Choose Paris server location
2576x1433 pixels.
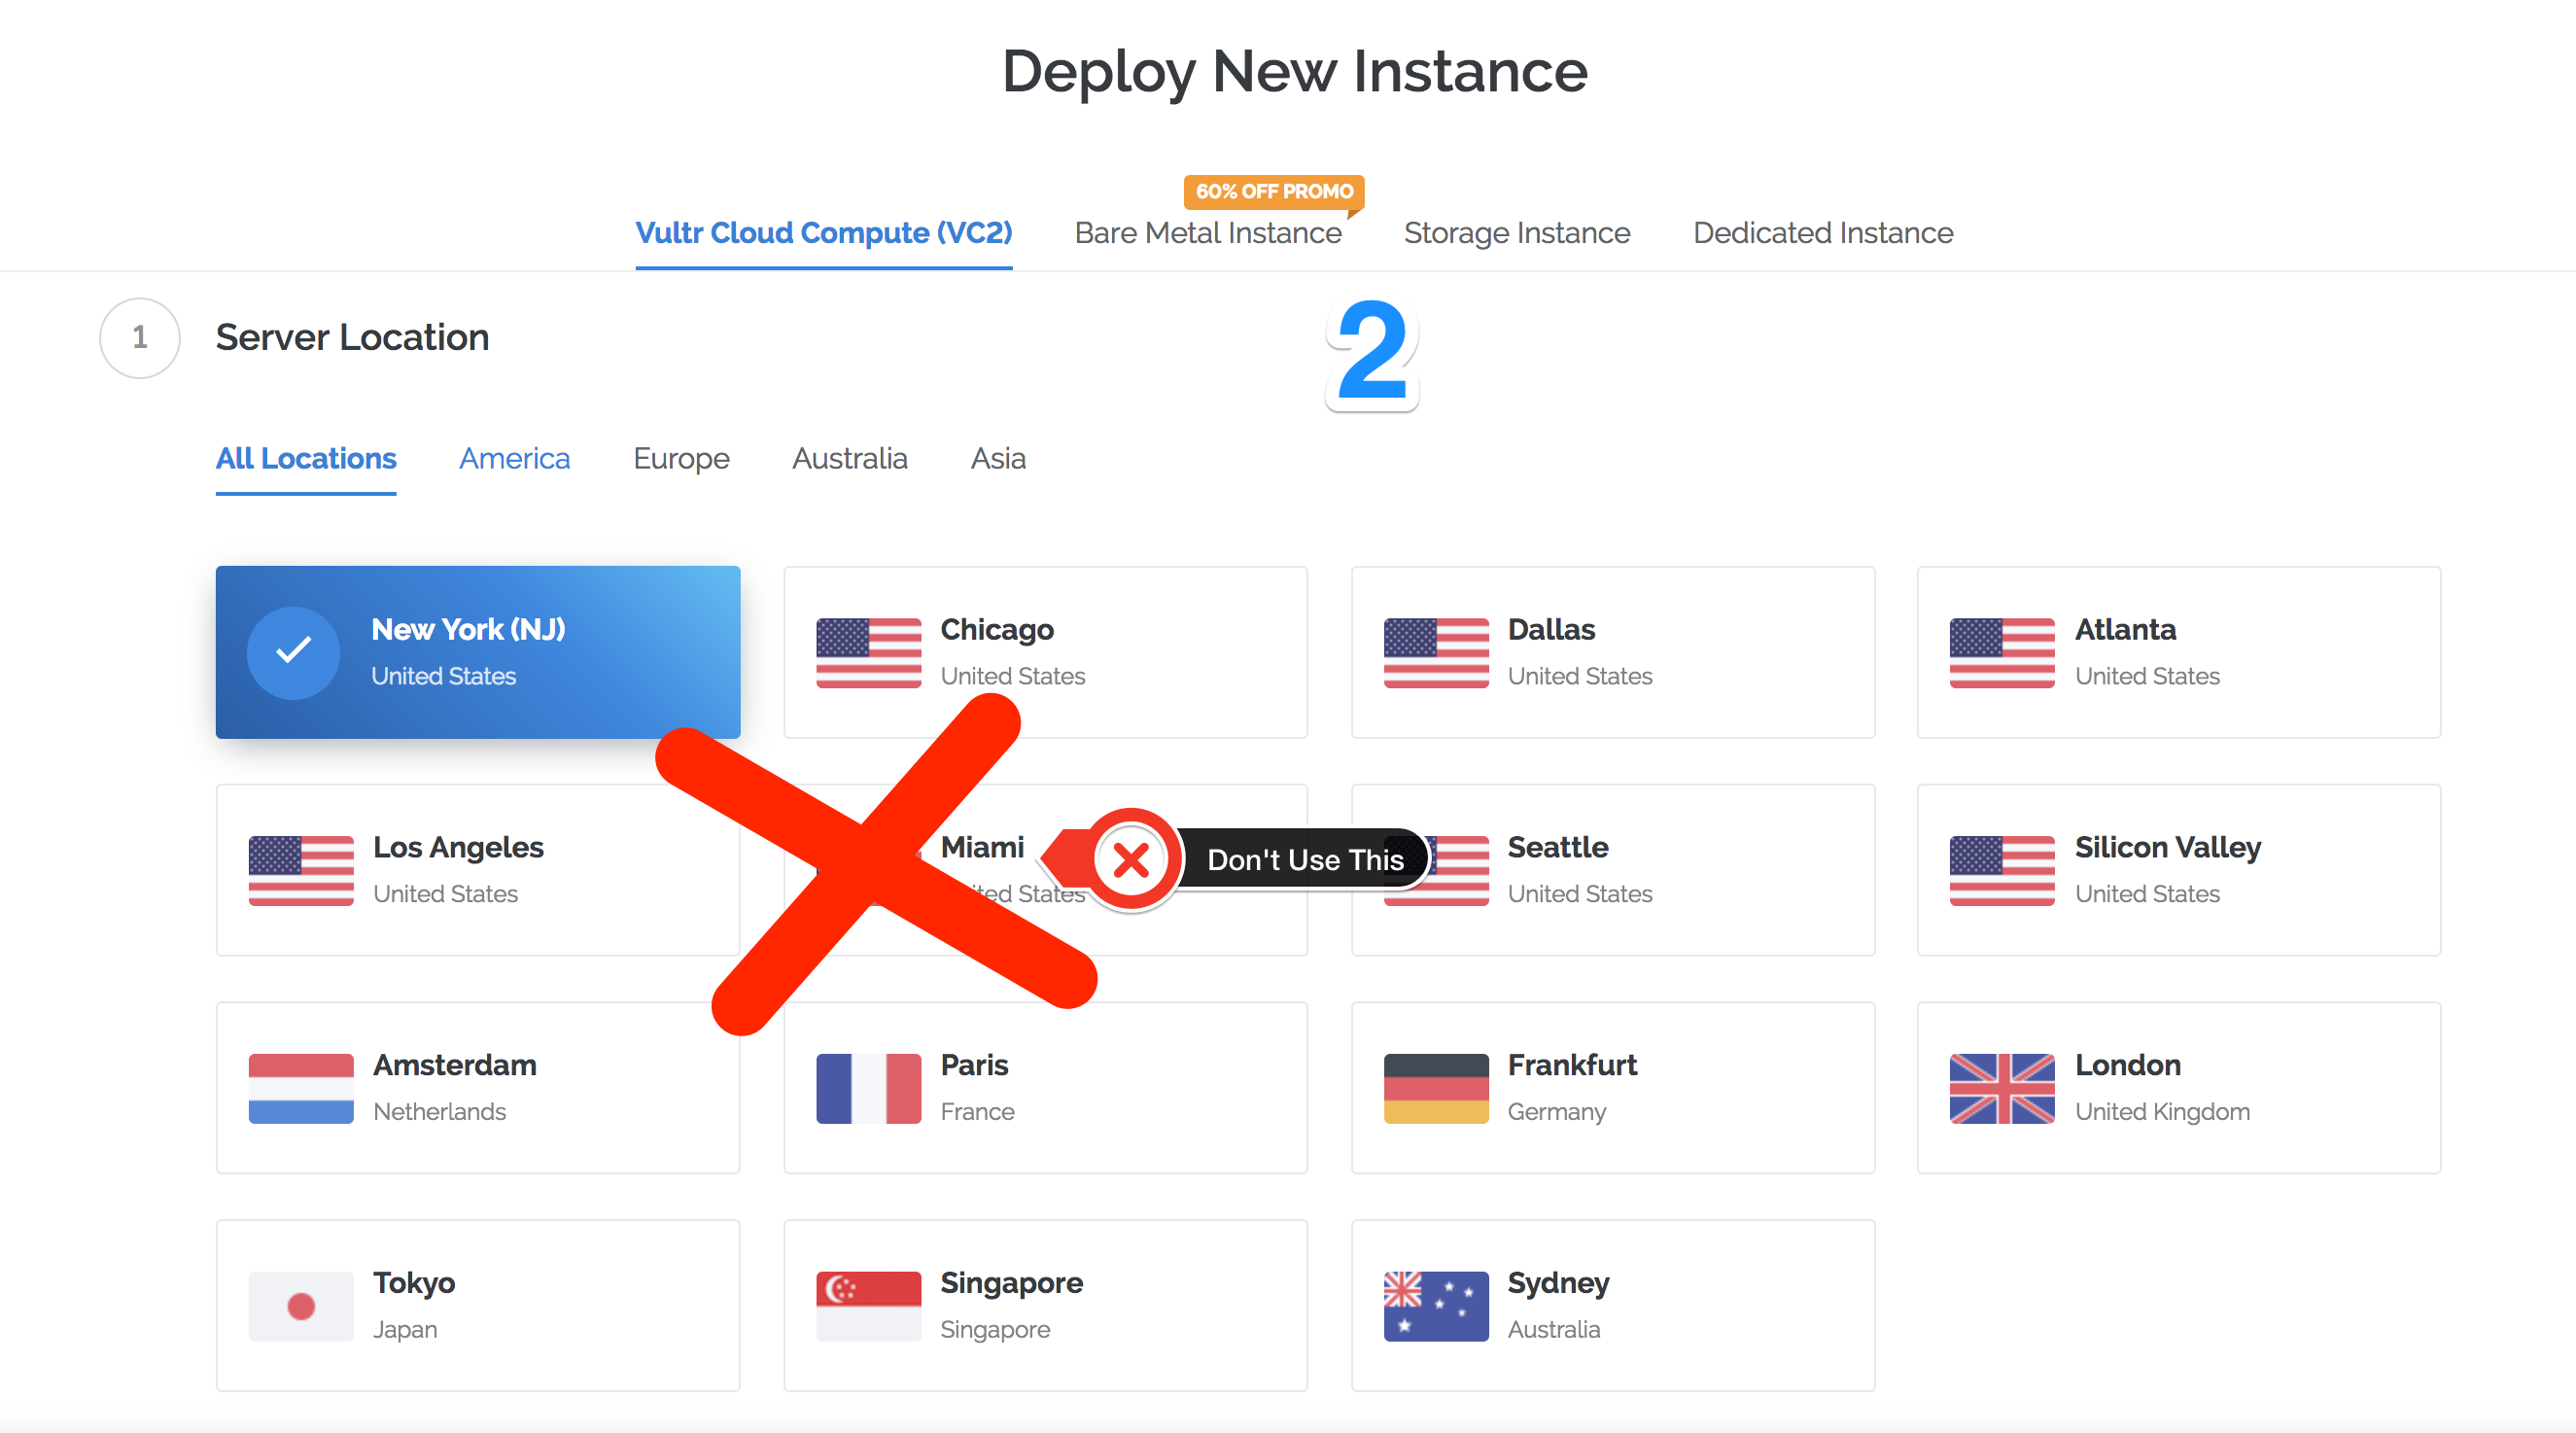(1046, 1088)
